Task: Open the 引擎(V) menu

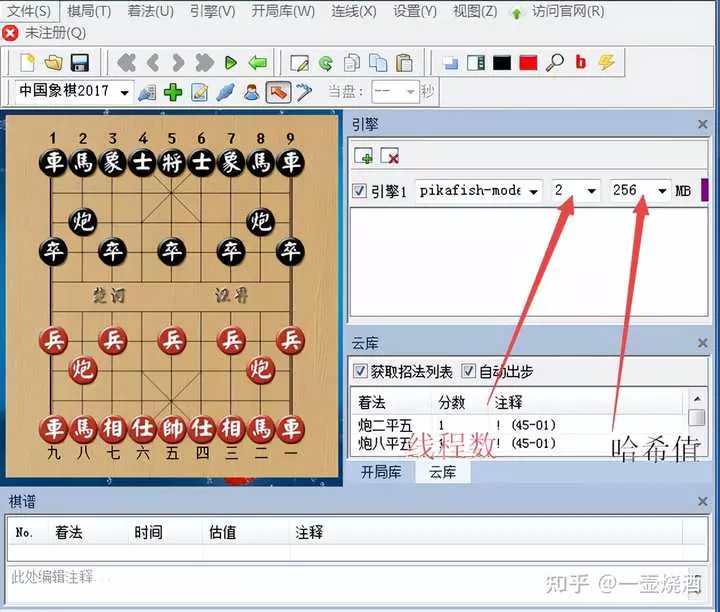Action: pos(212,11)
